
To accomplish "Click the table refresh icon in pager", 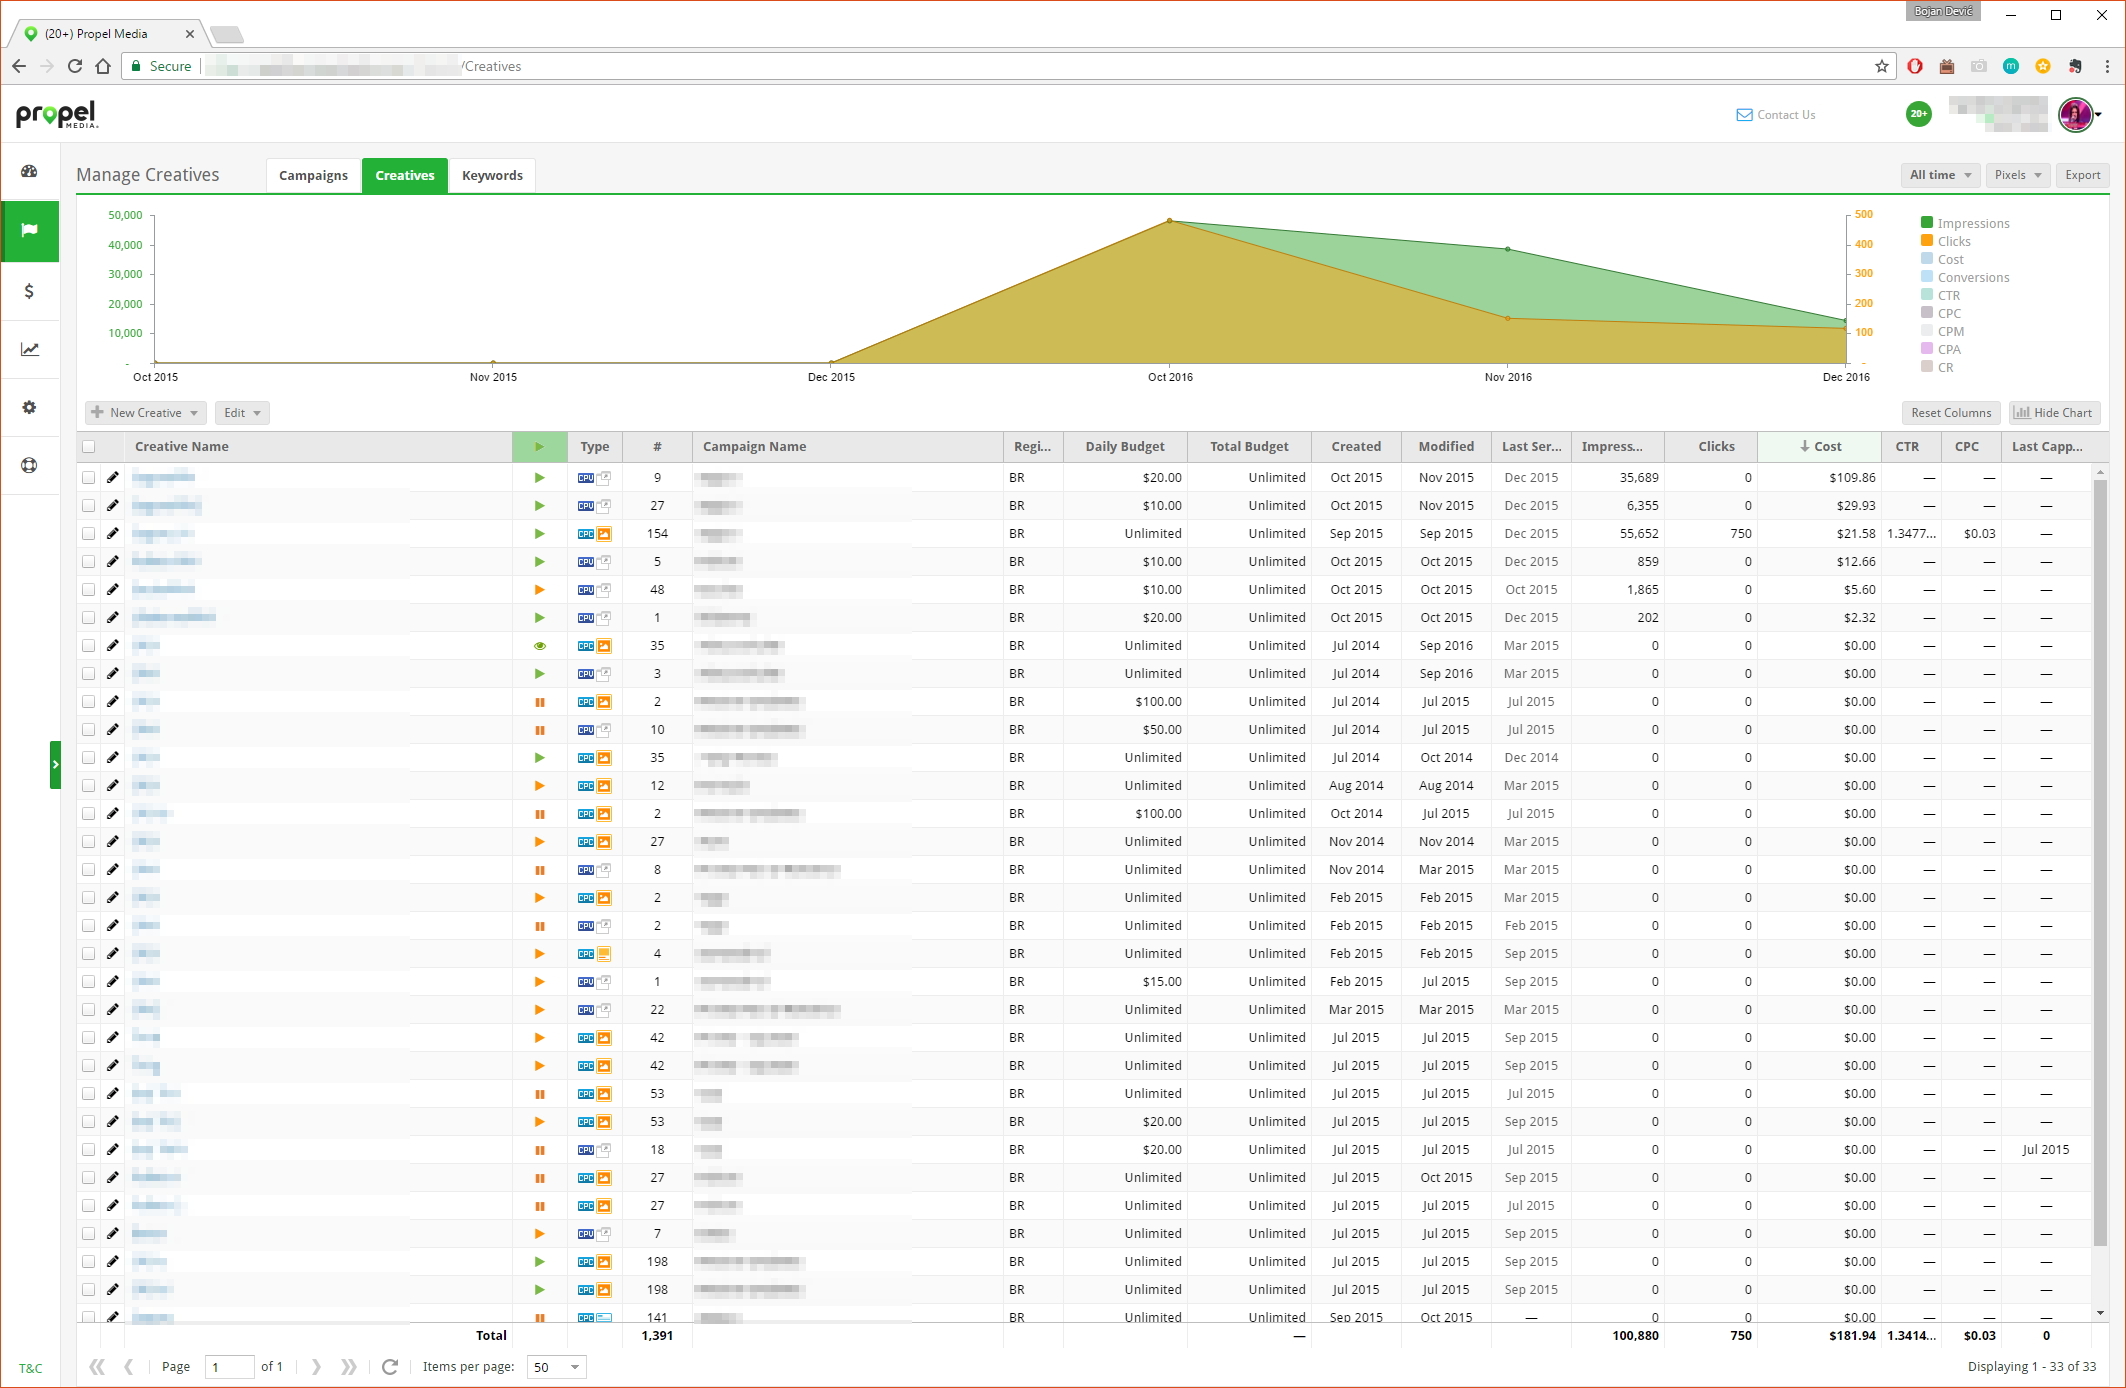I will click(390, 1366).
